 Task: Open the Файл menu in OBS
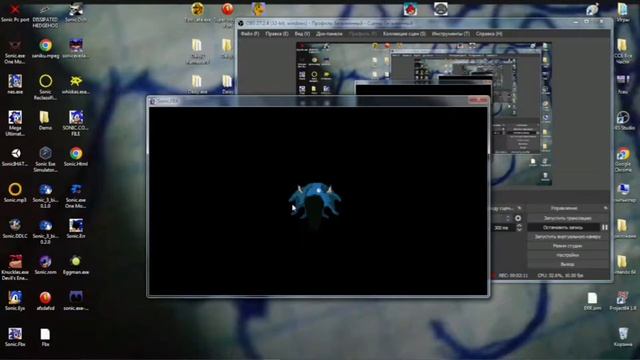pos(250,34)
